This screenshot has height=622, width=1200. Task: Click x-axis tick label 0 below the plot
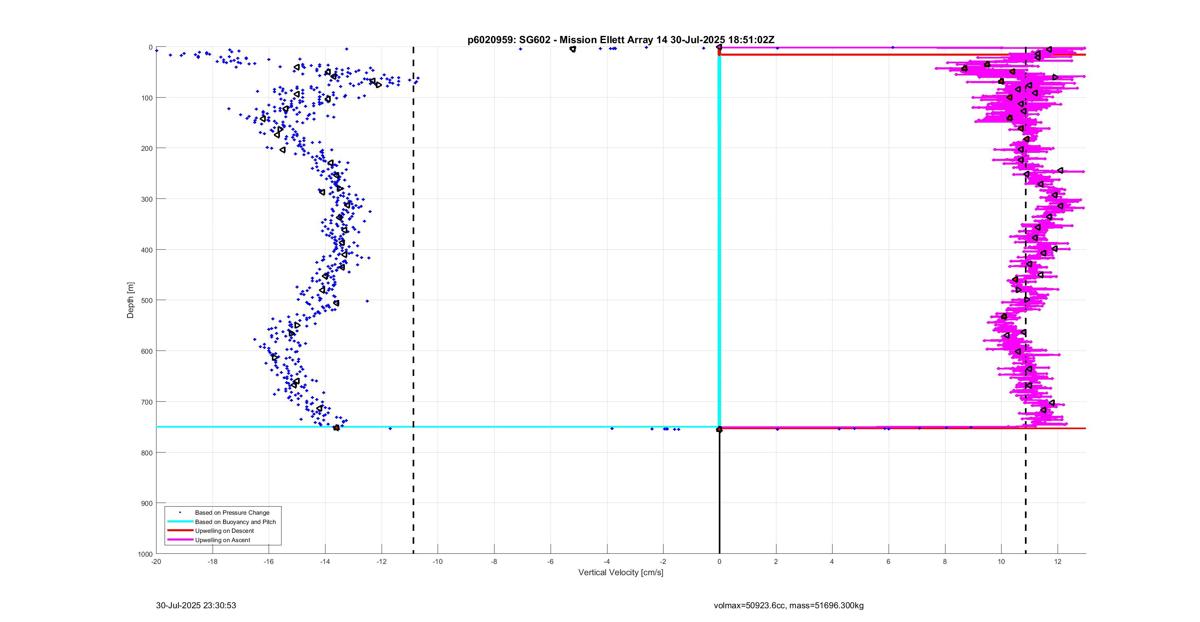pos(720,561)
